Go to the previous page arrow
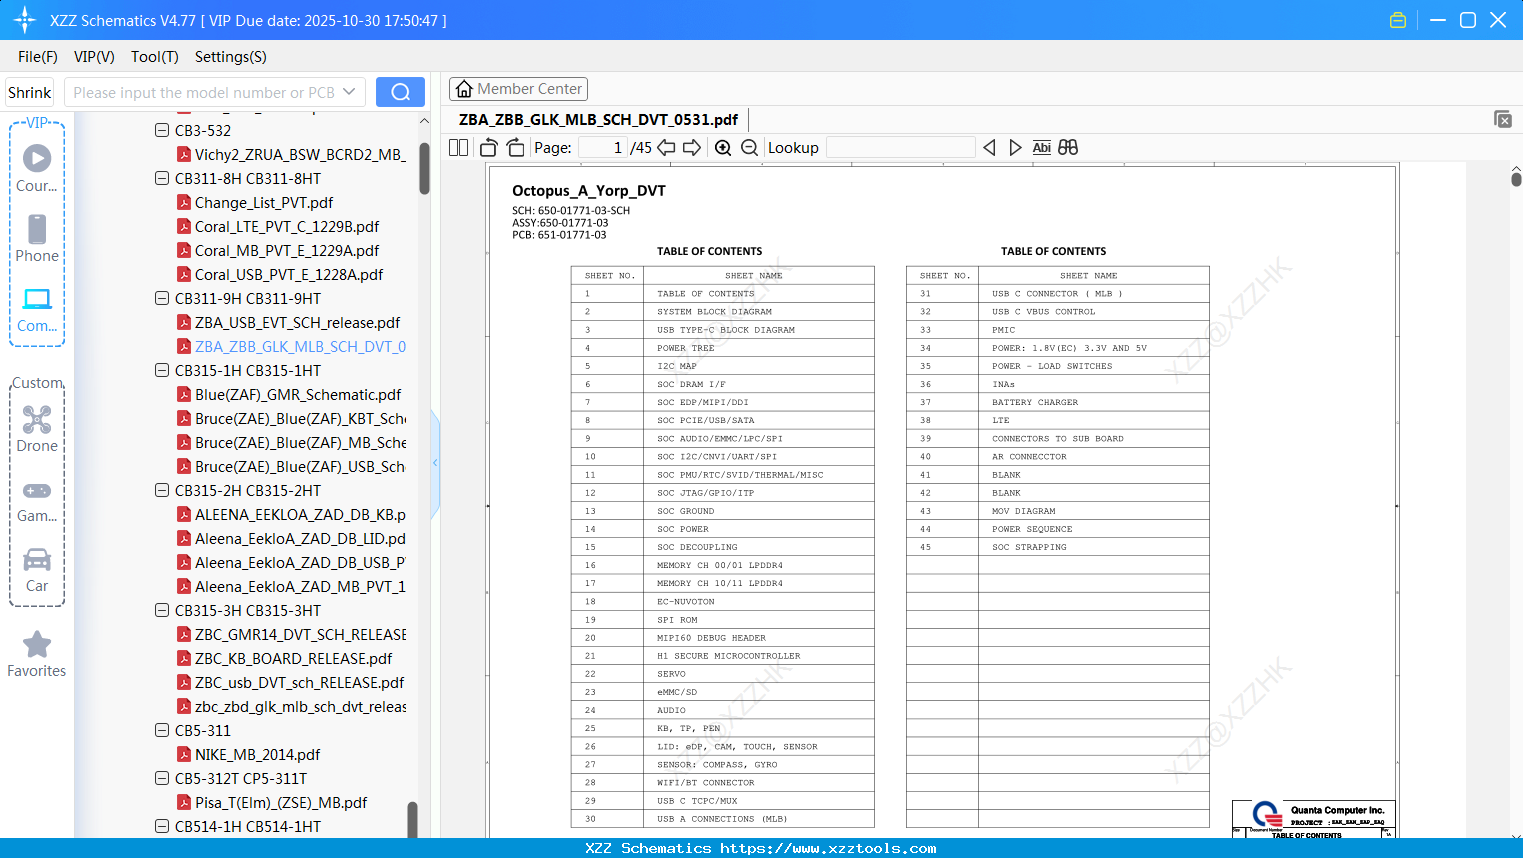 coord(666,147)
